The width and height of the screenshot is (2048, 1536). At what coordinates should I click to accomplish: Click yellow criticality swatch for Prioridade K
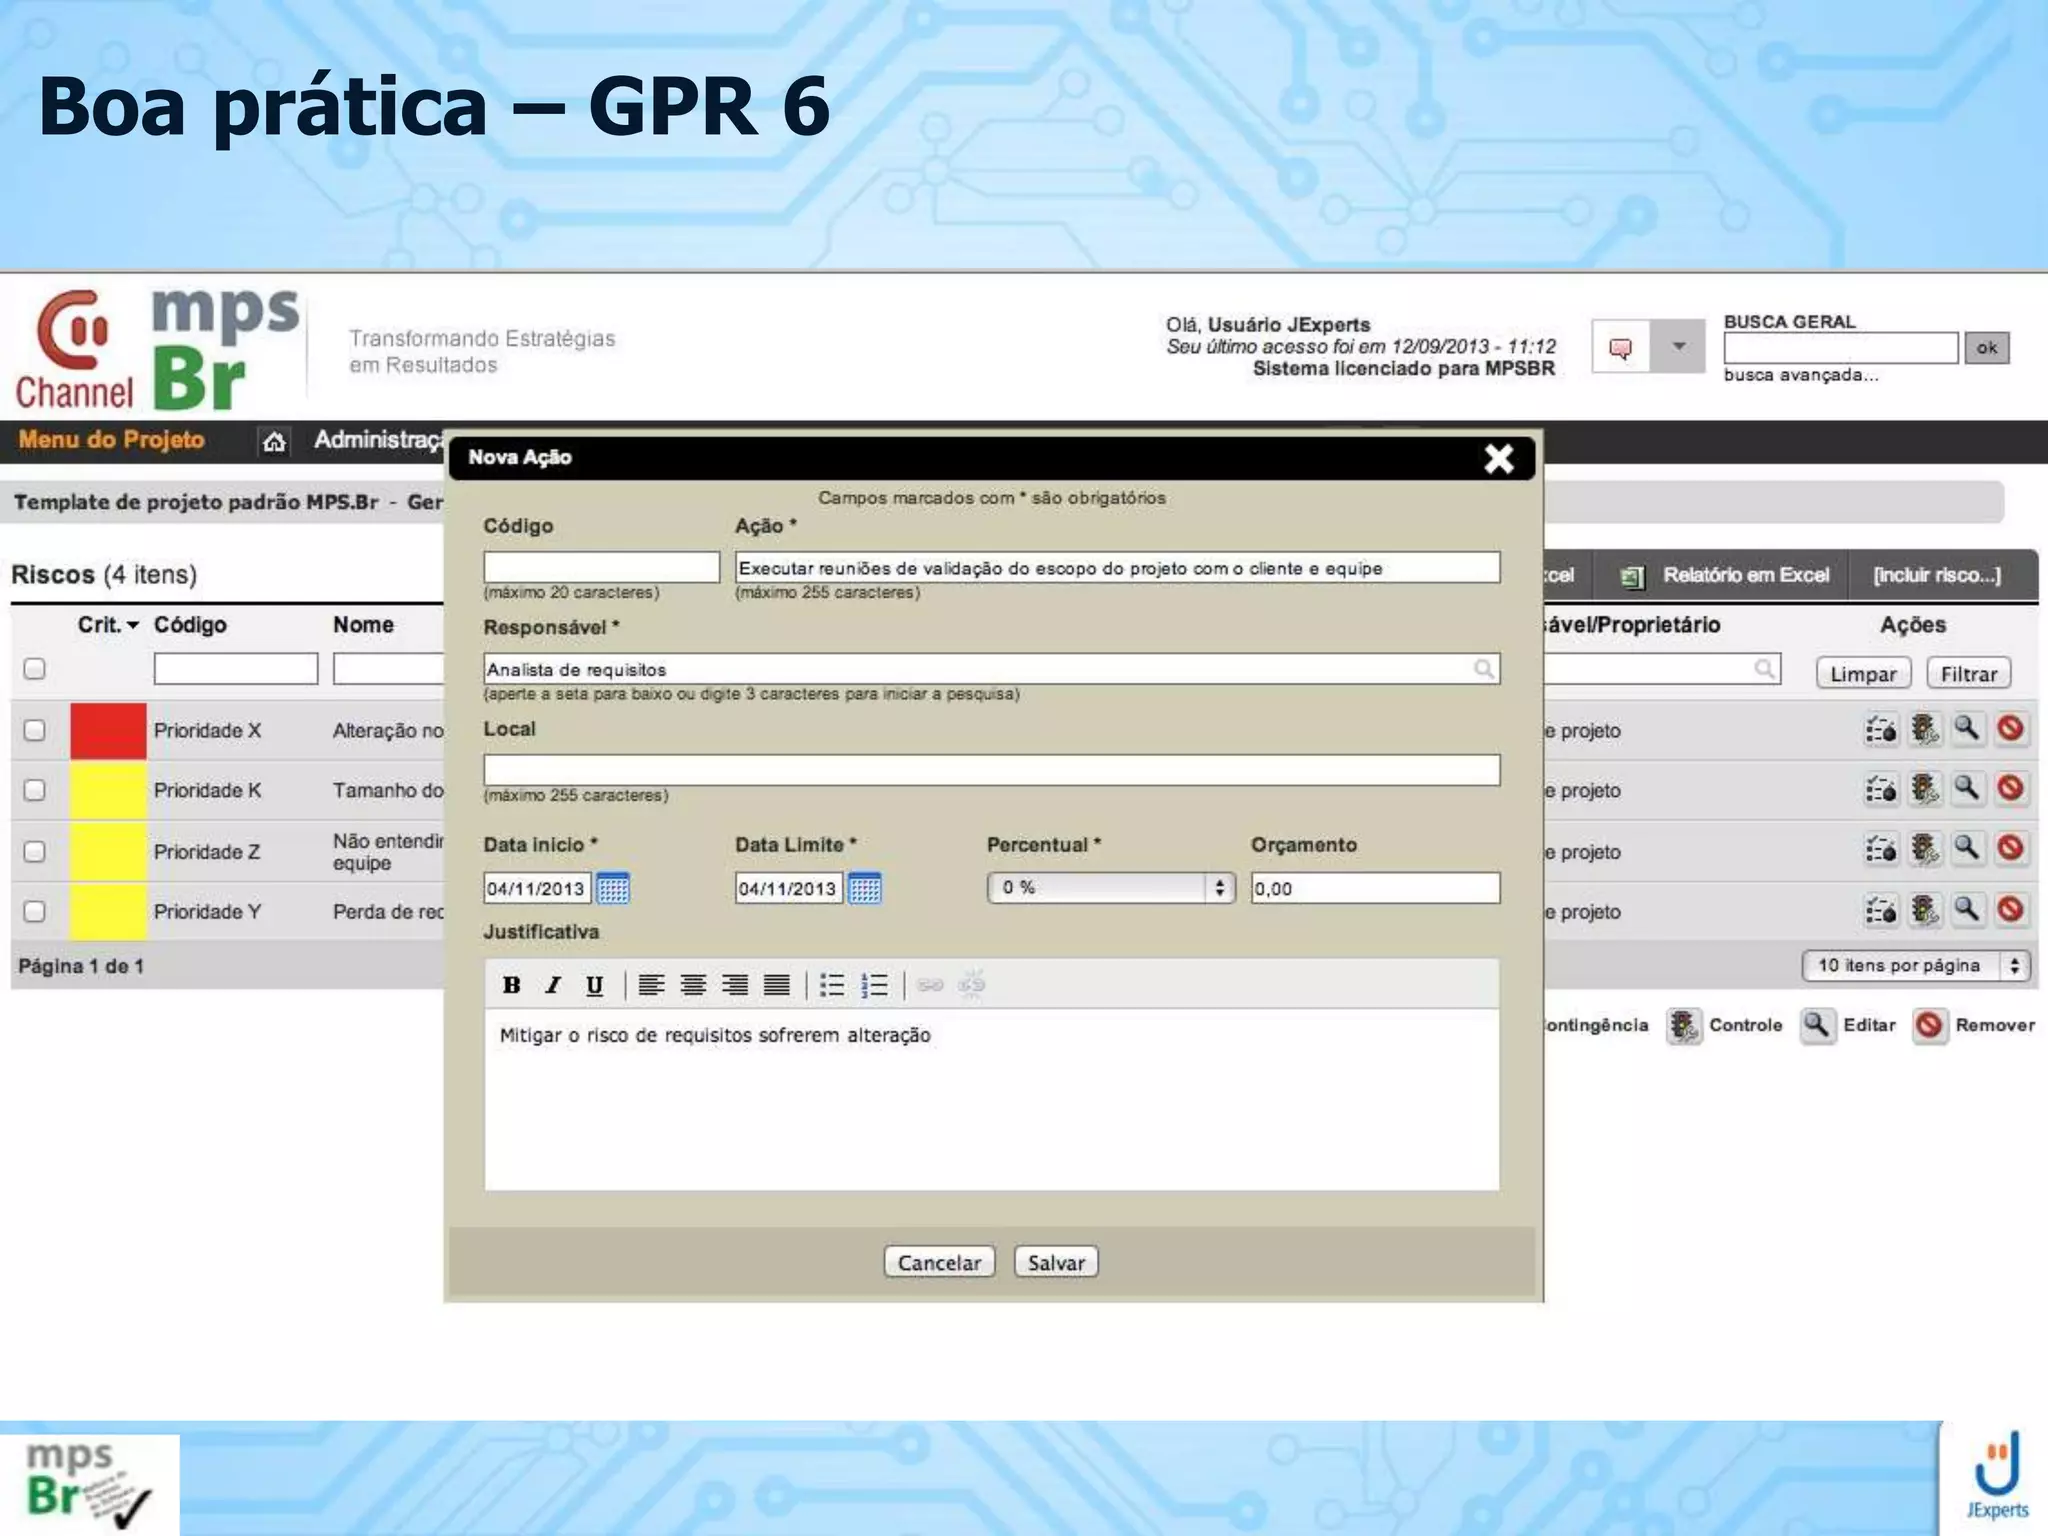pyautogui.click(x=108, y=791)
